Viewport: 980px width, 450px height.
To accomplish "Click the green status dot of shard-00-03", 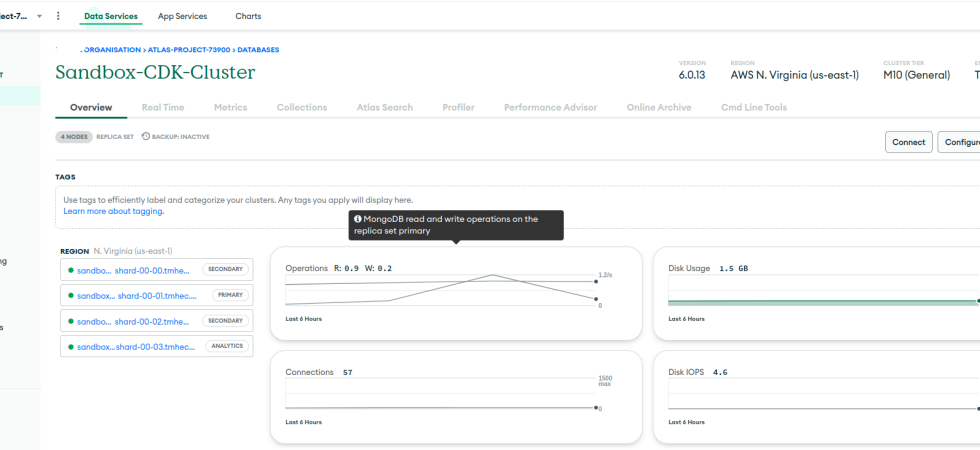I will tap(71, 347).
